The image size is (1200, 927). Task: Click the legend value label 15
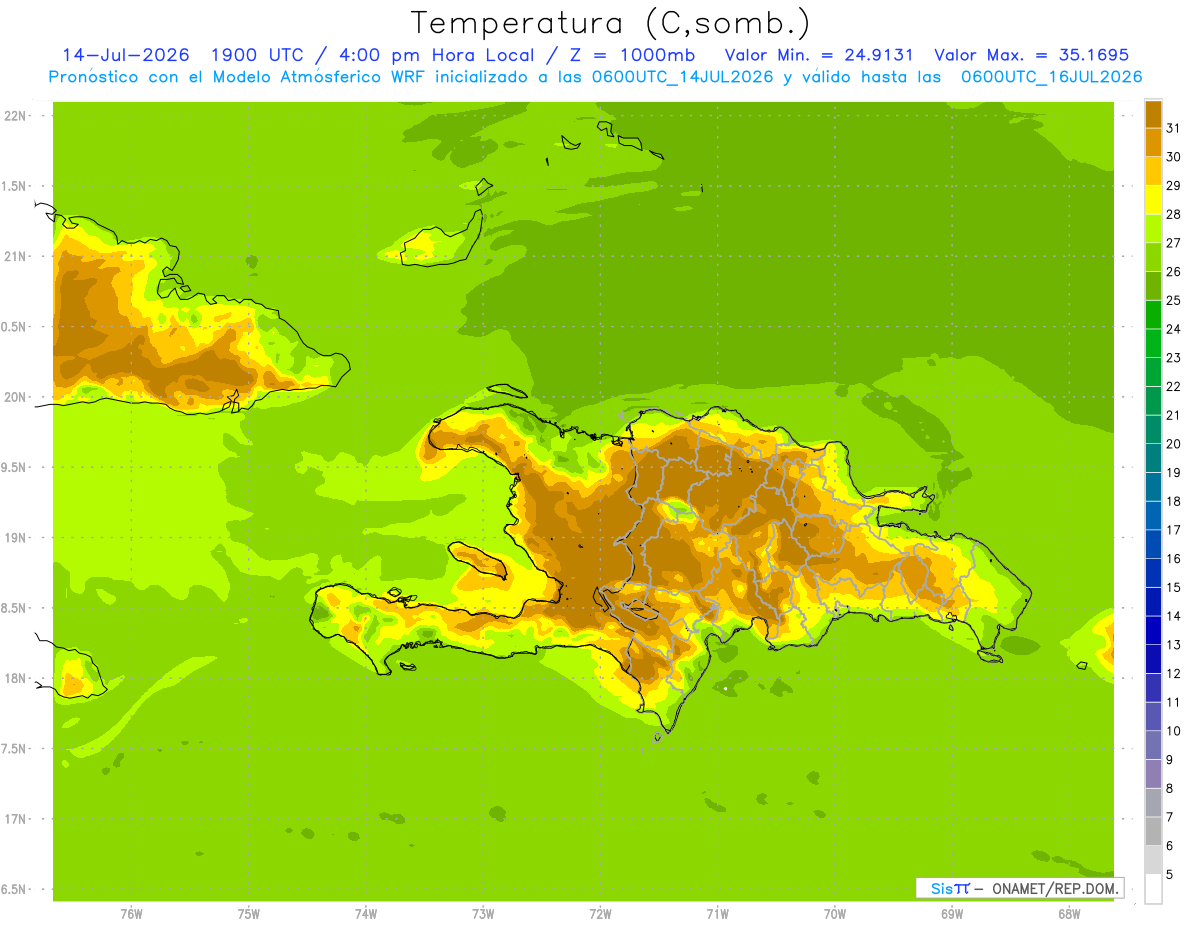tap(1173, 587)
